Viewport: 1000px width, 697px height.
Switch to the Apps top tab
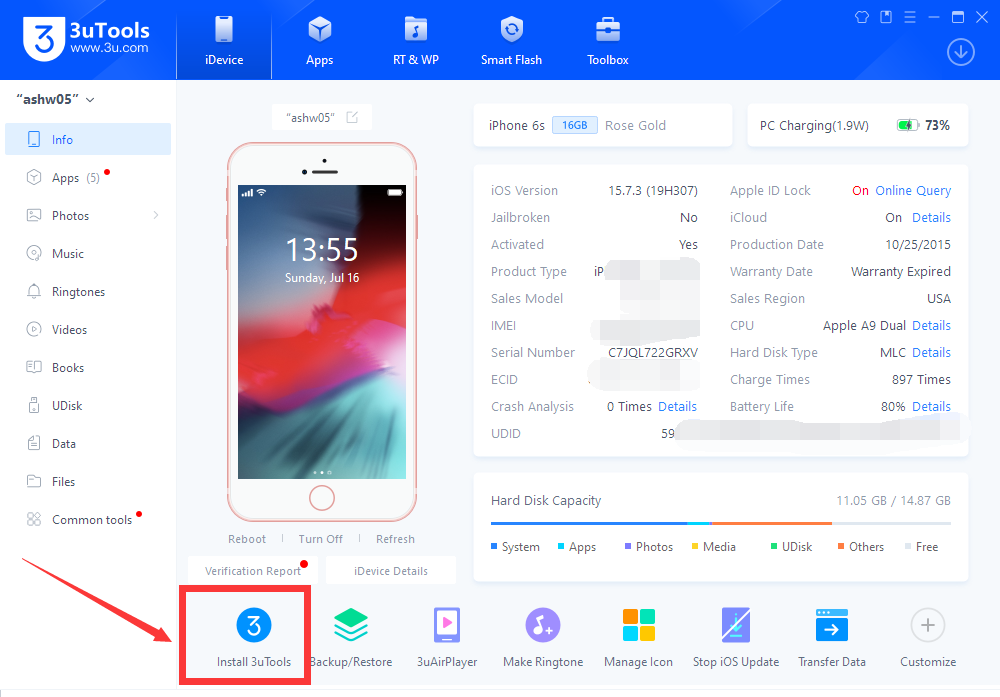(x=320, y=40)
